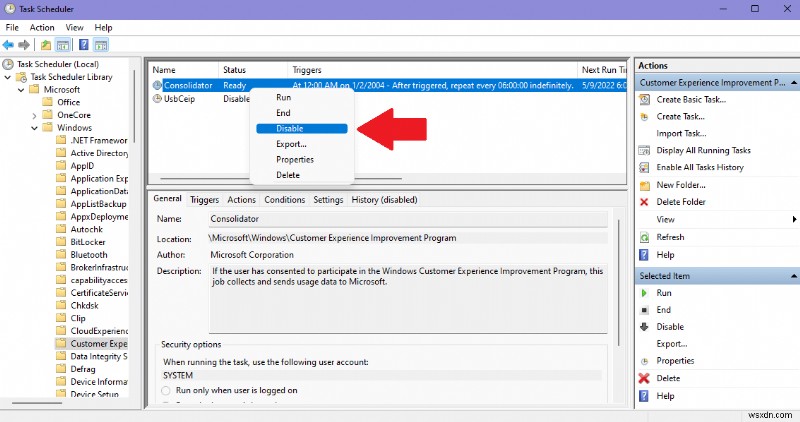
Task: Sort by the Triggers column header
Action: 433,70
